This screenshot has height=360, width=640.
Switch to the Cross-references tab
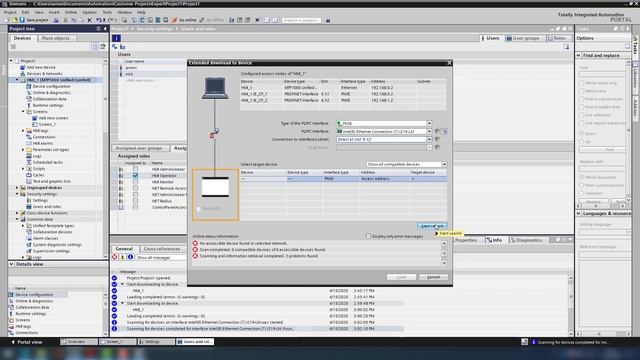tap(162, 249)
